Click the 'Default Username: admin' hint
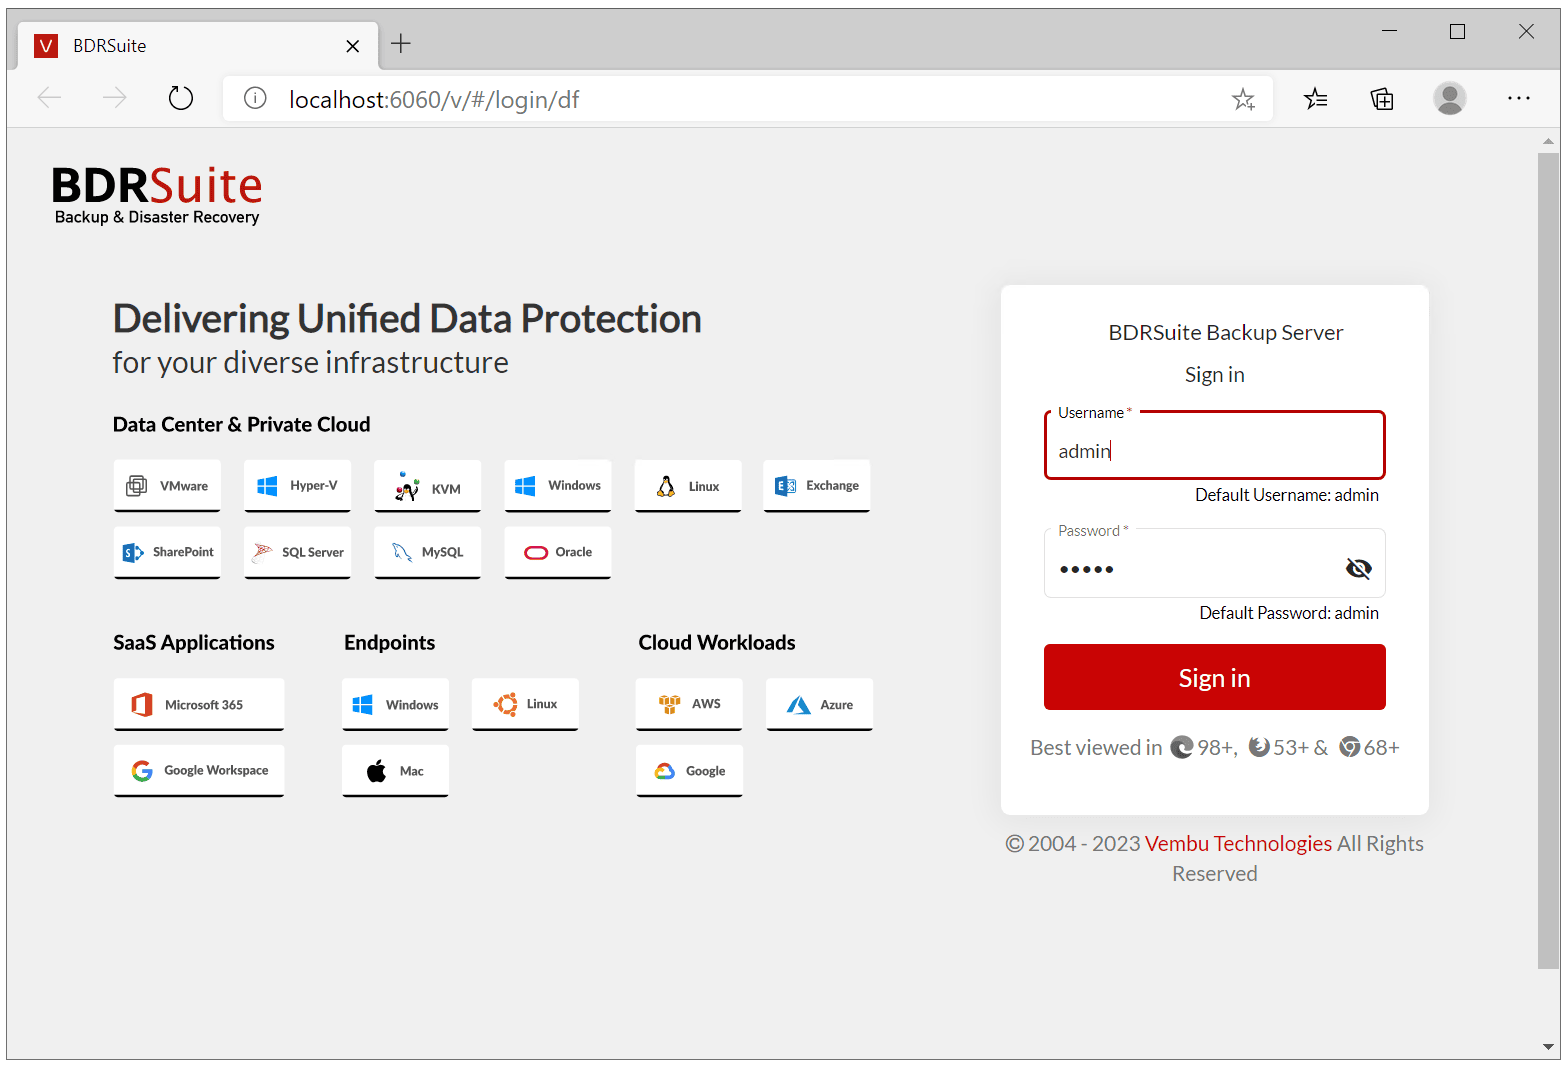This screenshot has height=1066, width=1563. pos(1287,495)
